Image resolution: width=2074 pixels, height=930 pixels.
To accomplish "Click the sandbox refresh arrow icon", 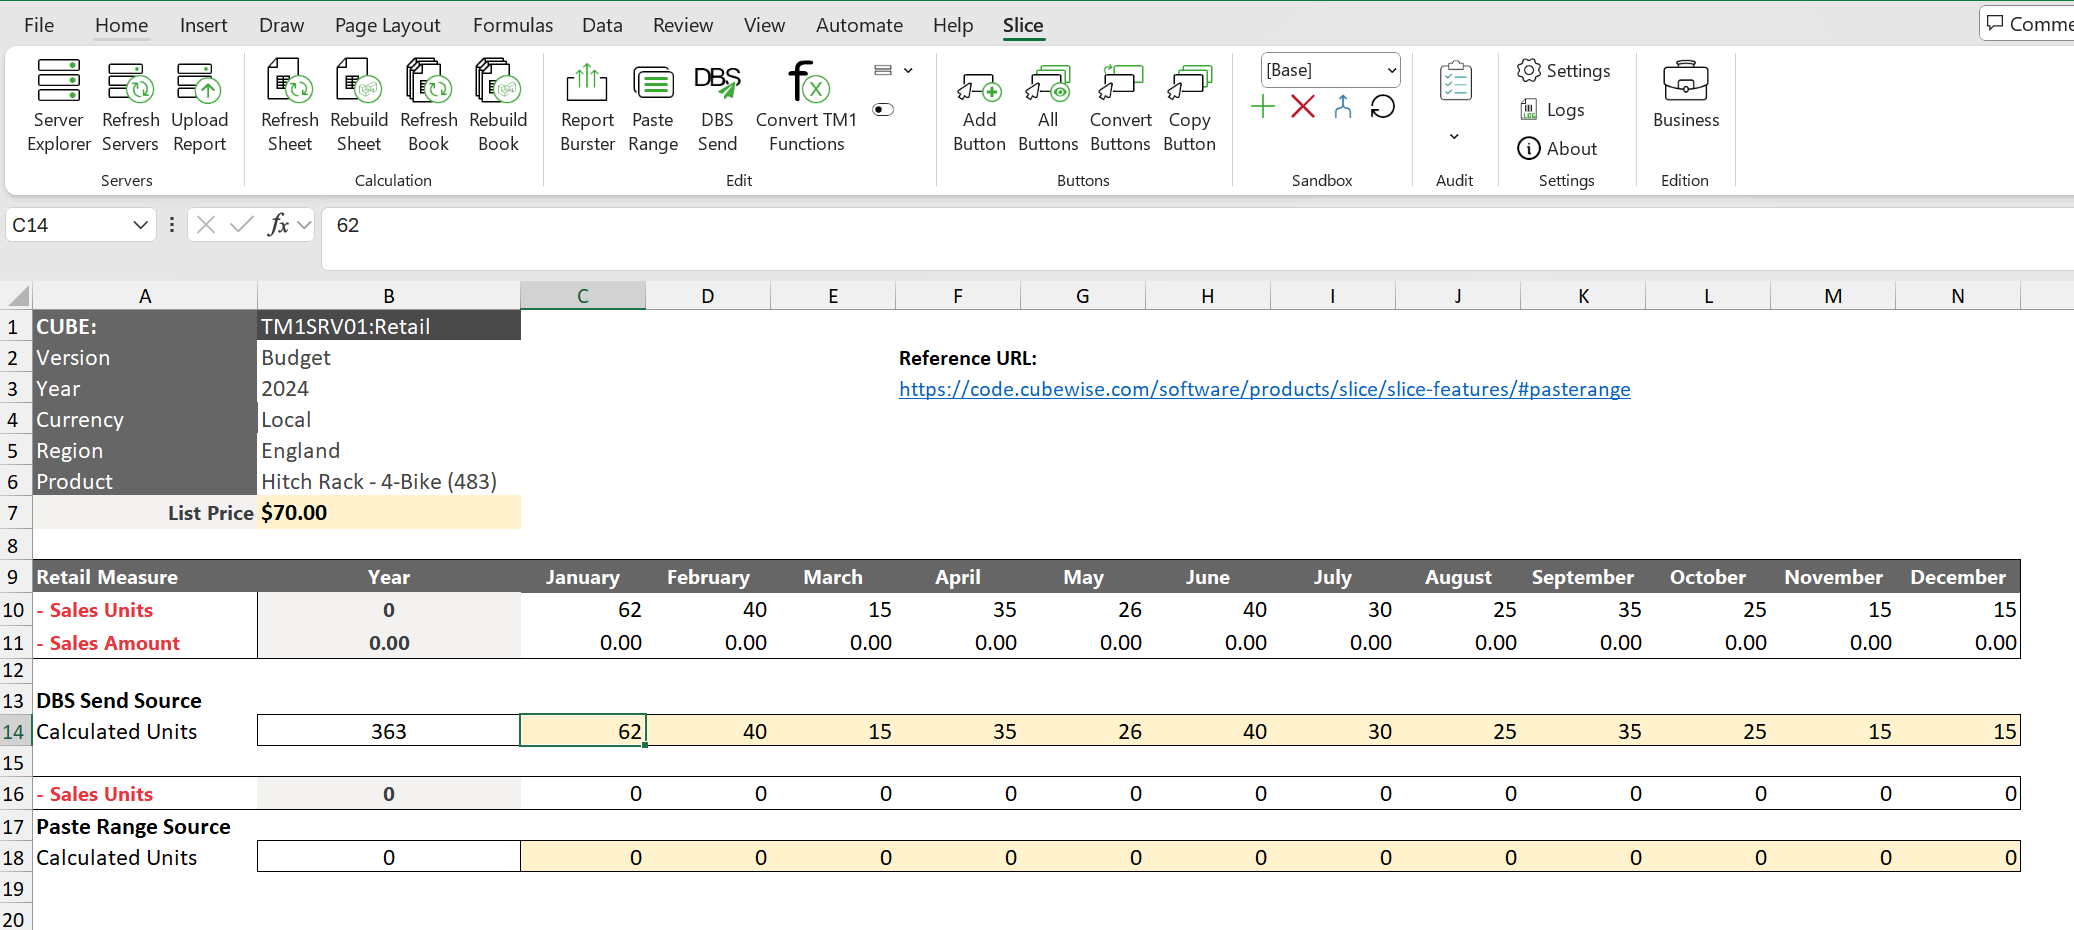I will 1383,107.
